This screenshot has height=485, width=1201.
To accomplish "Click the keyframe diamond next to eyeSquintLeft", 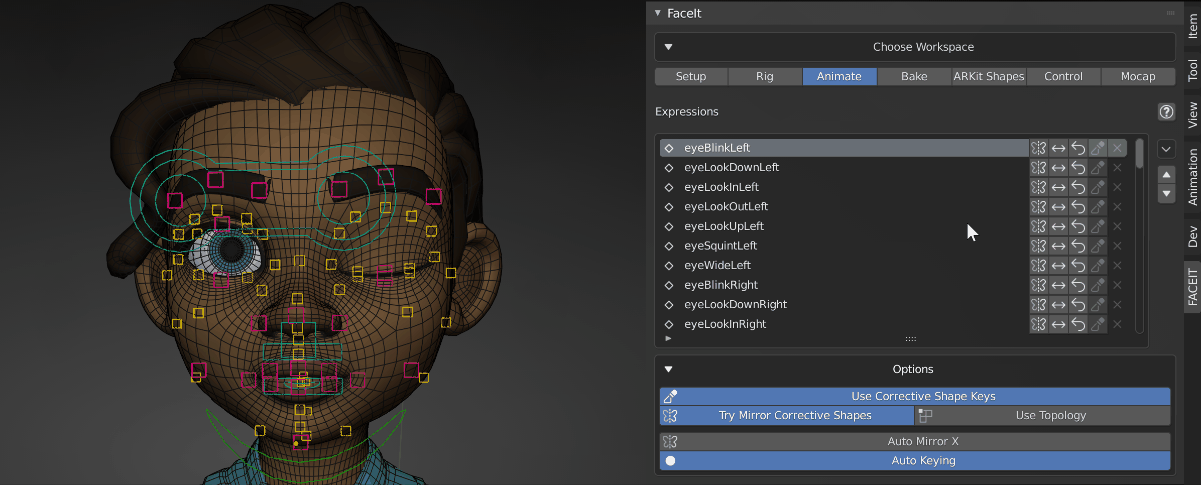I will tap(669, 246).
